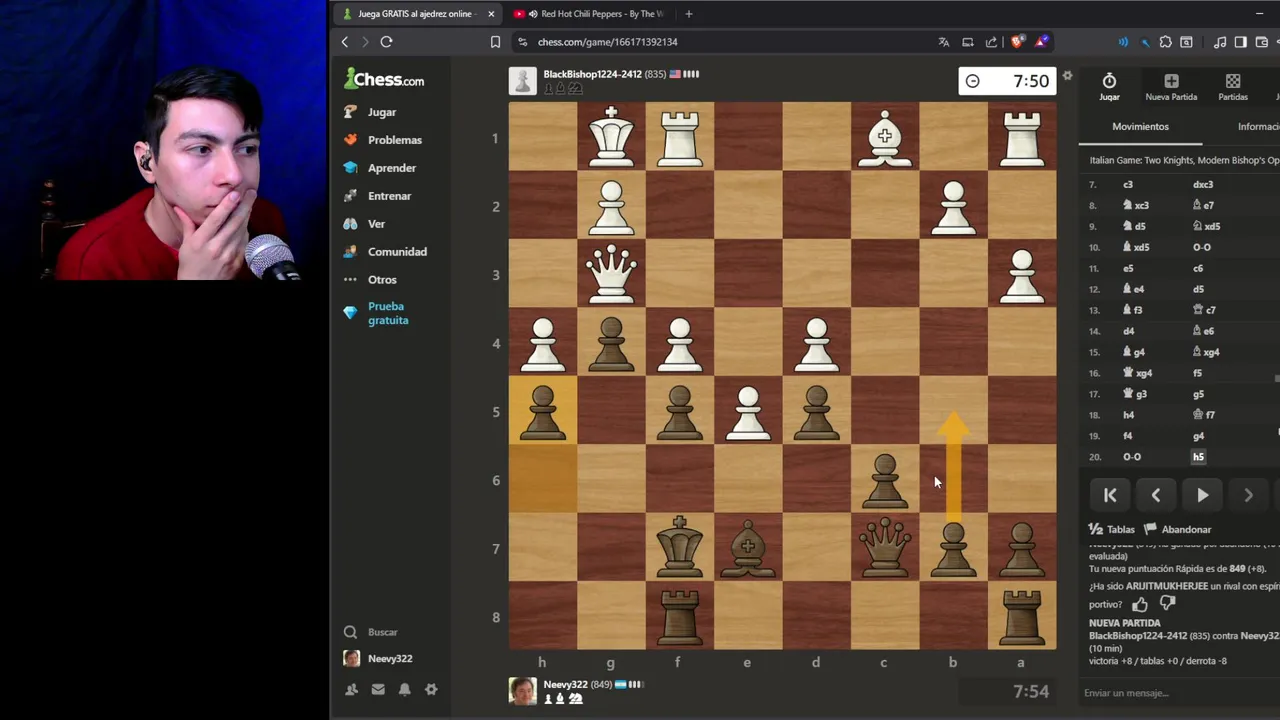Expand the Otros three-dot menu

tap(370, 280)
